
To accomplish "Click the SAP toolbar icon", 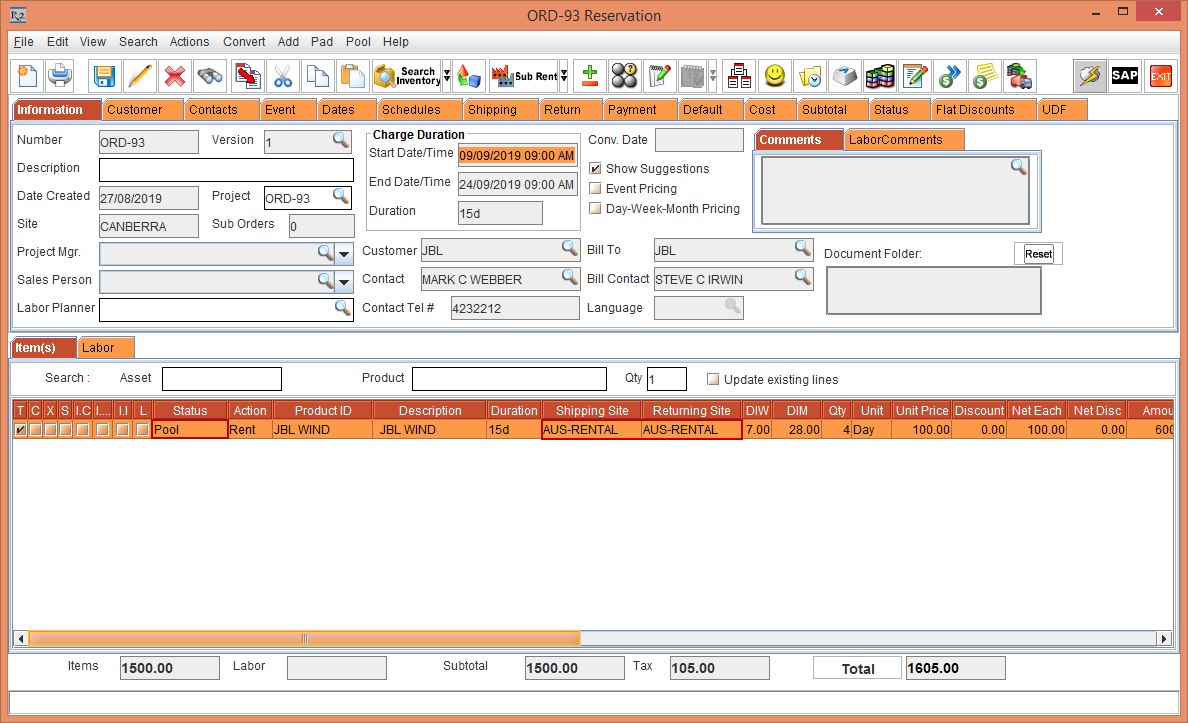I will pyautogui.click(x=1125, y=76).
